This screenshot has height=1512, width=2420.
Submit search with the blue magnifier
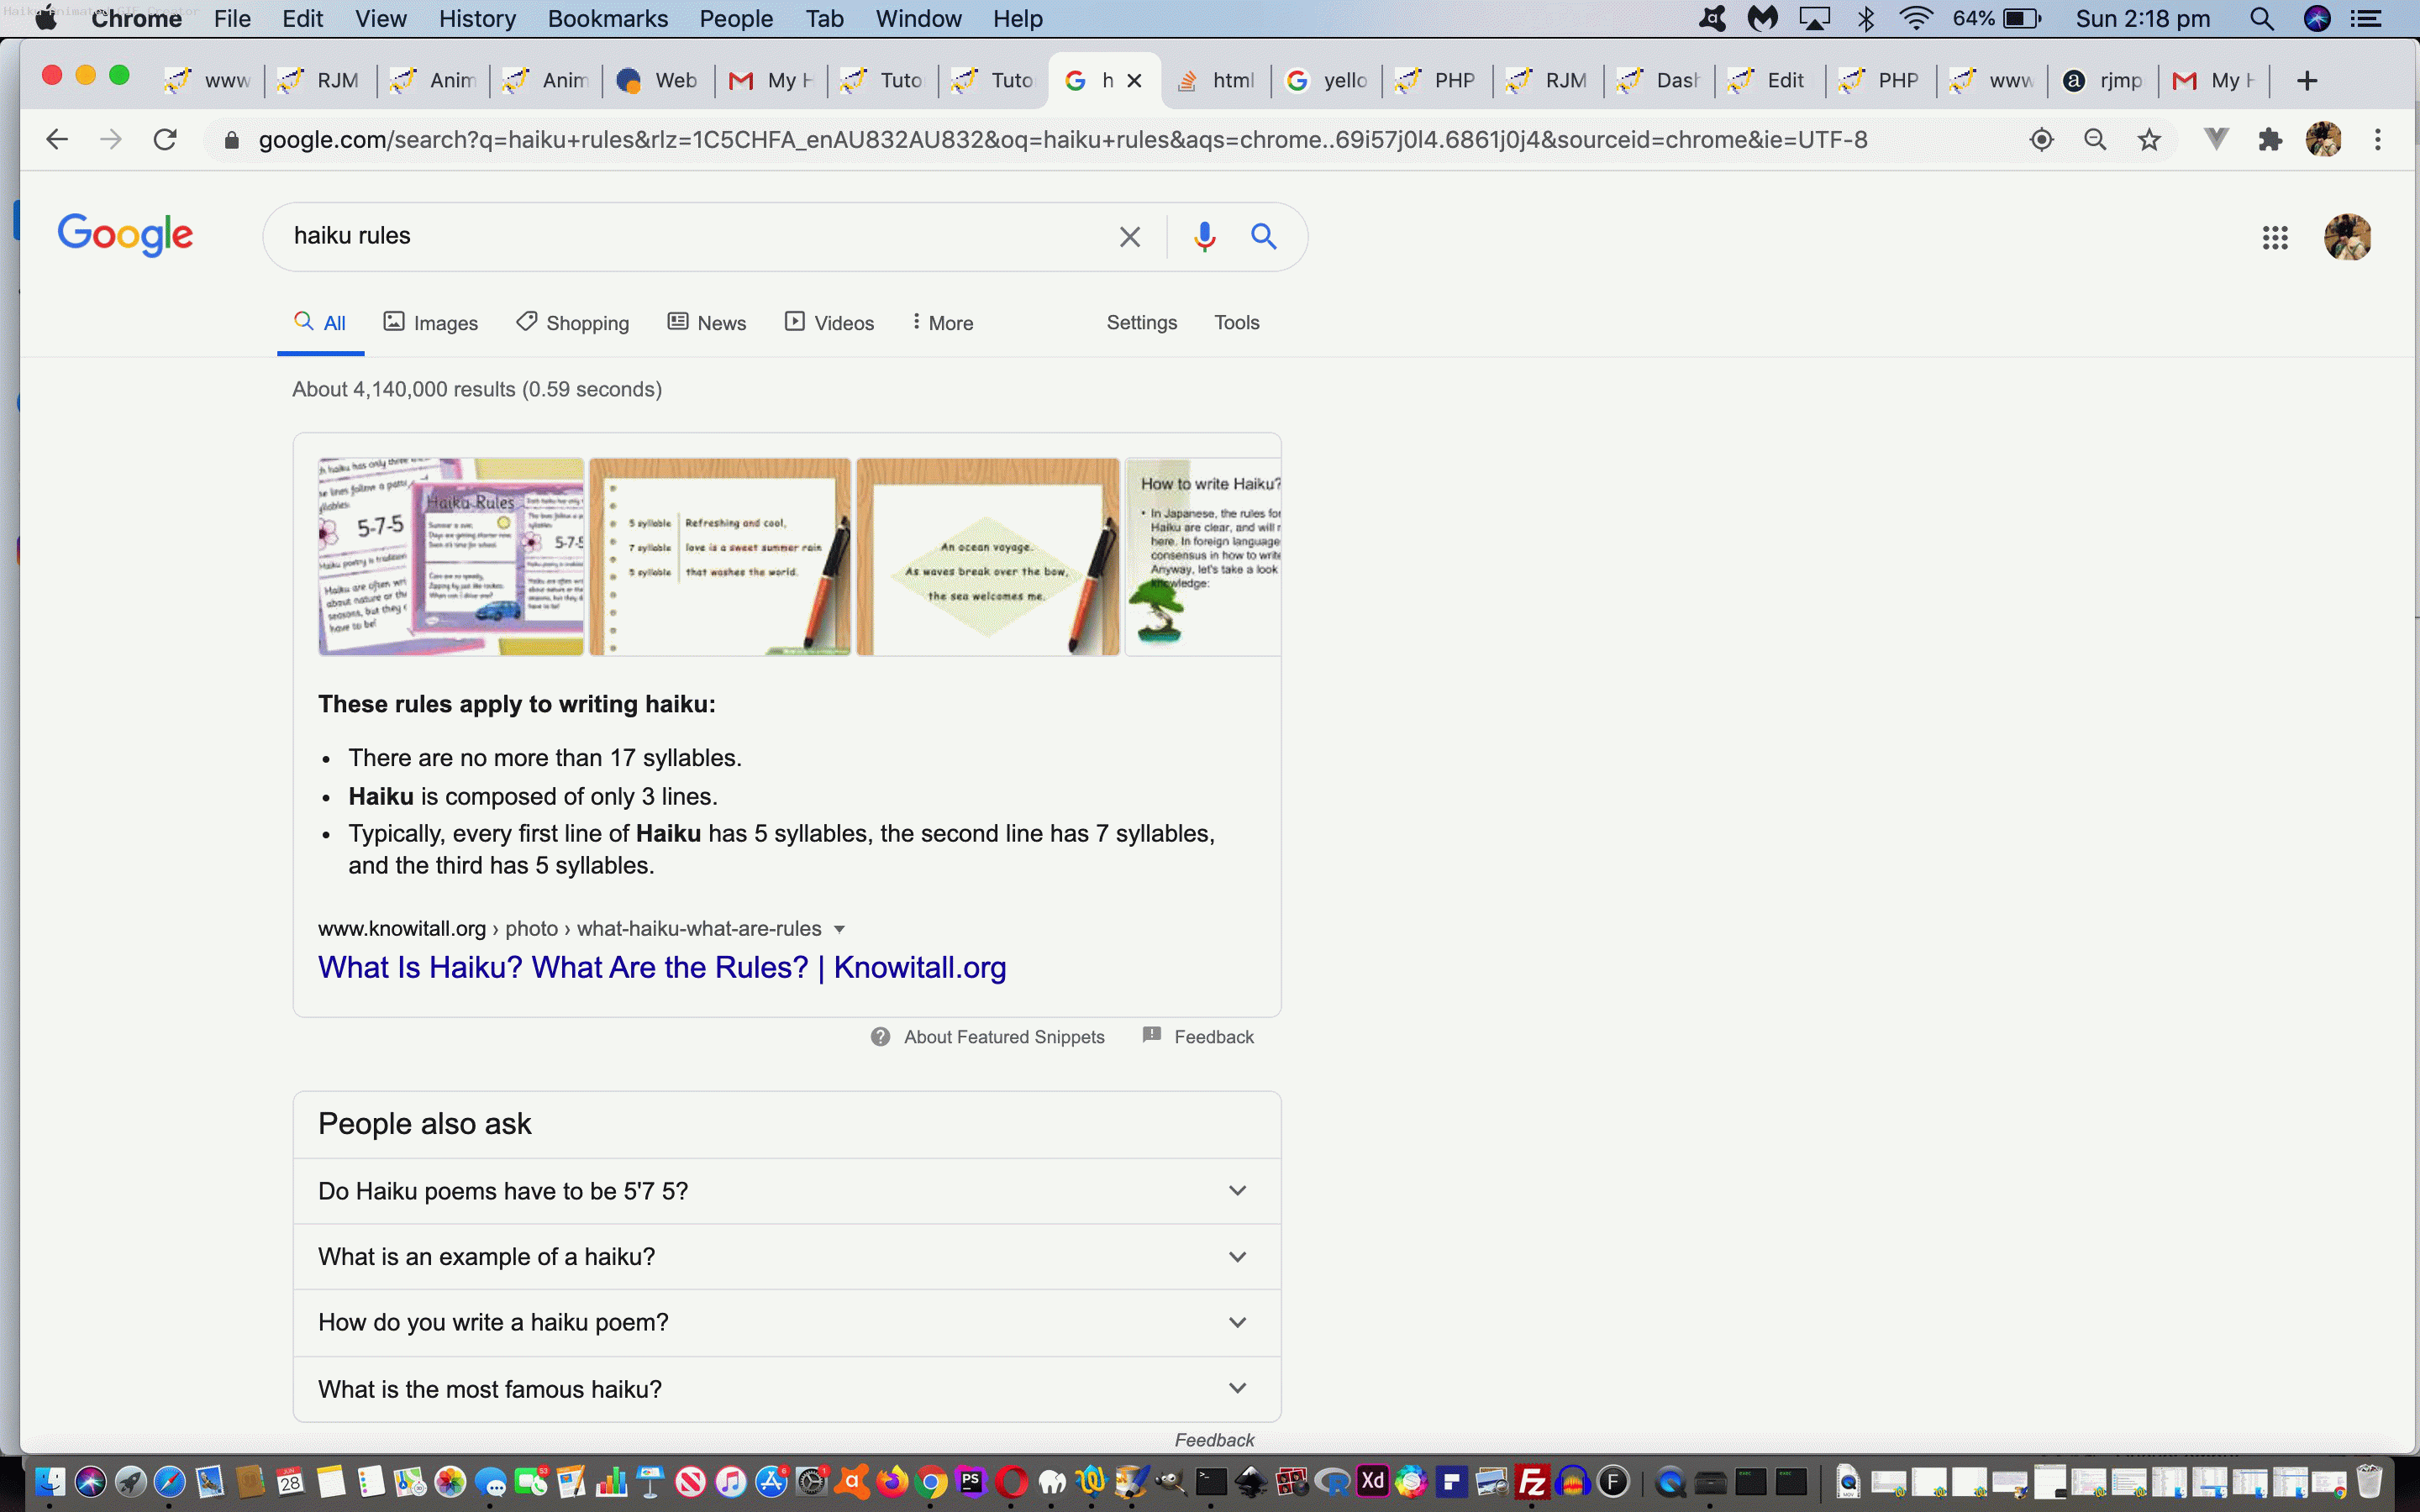pyautogui.click(x=1264, y=237)
